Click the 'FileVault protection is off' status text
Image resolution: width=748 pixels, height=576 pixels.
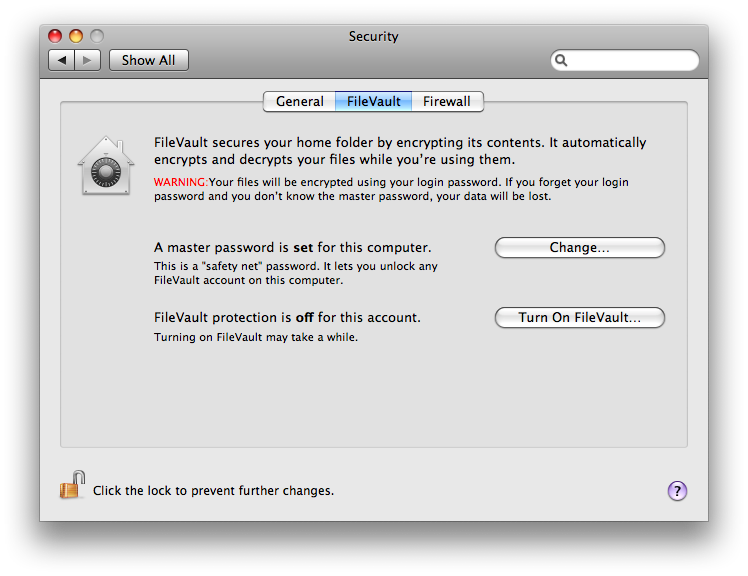tap(287, 318)
